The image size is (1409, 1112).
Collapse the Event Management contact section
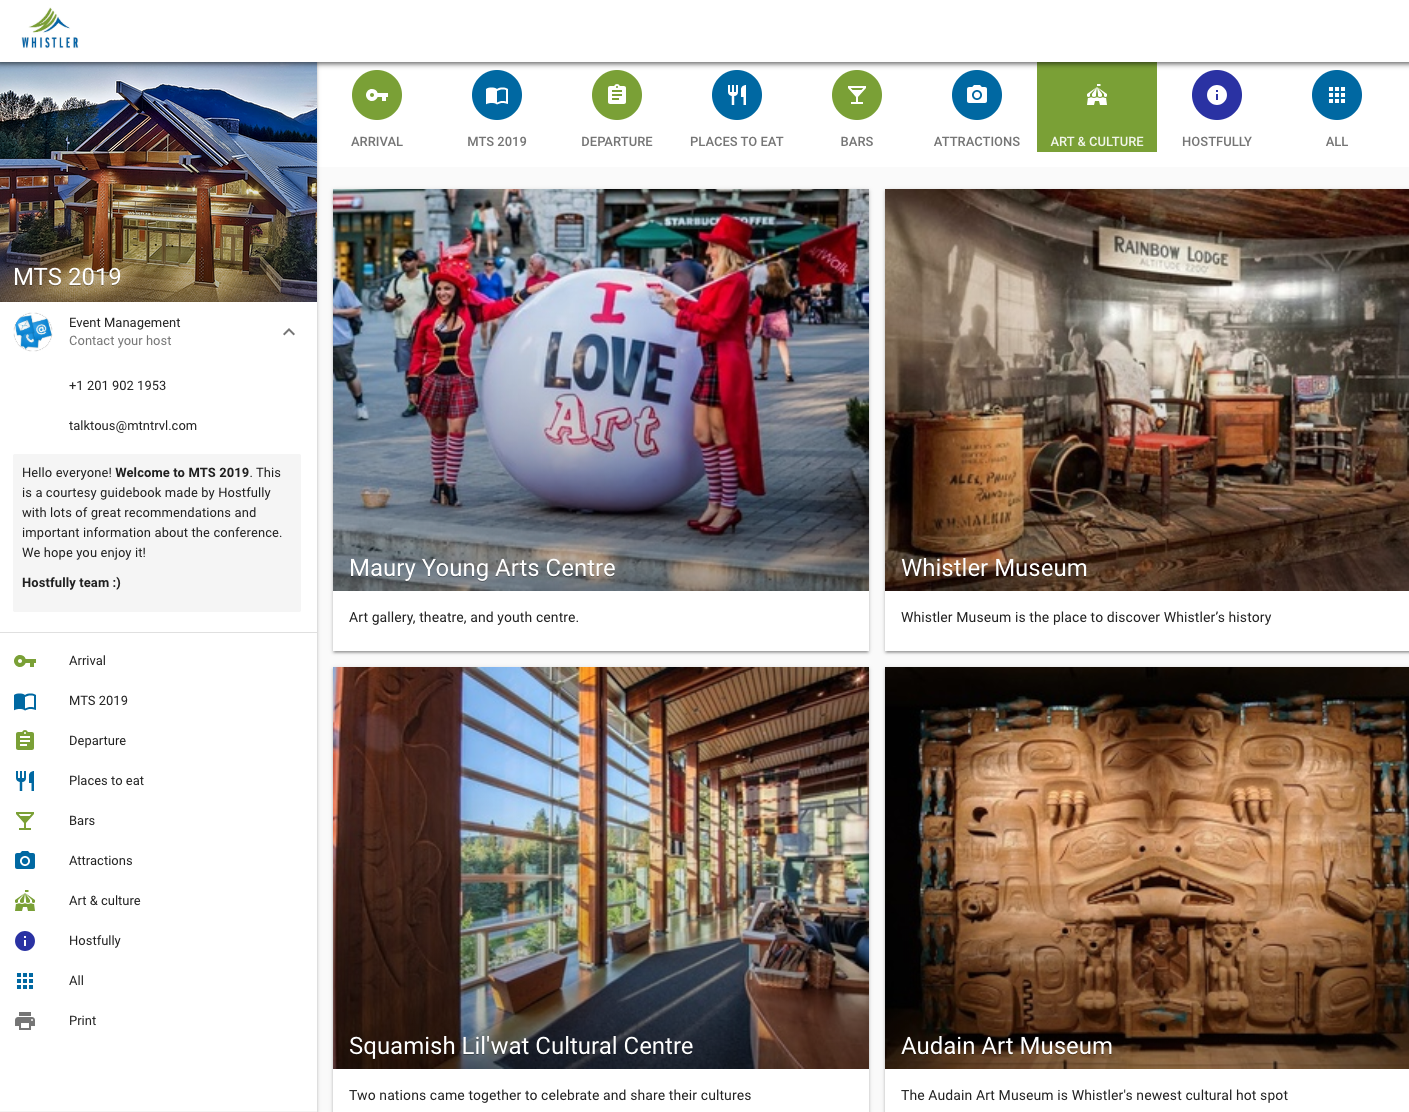click(289, 332)
